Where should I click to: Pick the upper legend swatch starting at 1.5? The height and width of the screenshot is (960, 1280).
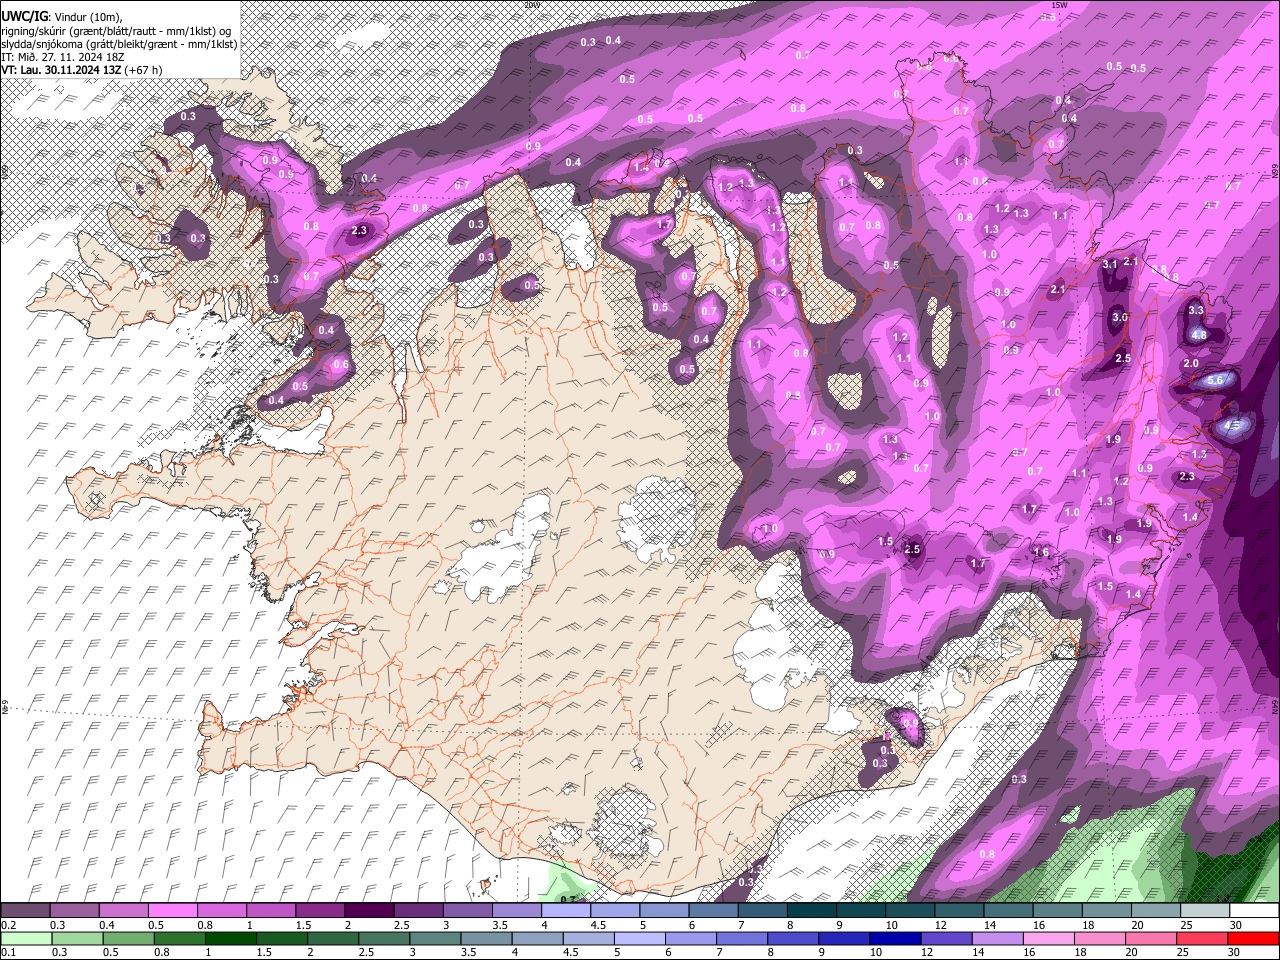click(320, 911)
